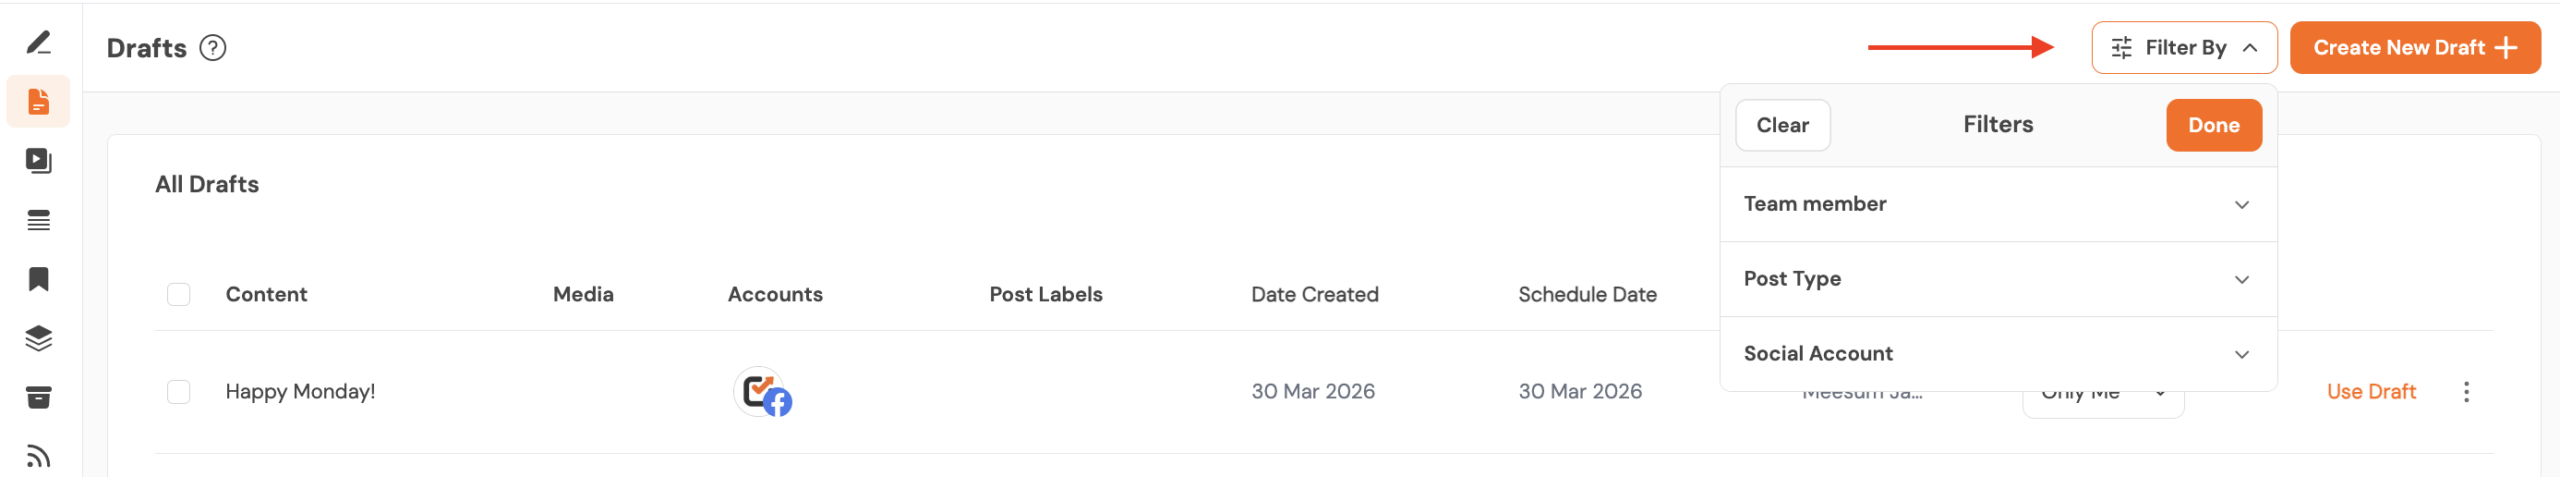Open three-dot menu for Happy Monday draft
Viewport: 2560px width, 477px height.
[x=2466, y=392]
